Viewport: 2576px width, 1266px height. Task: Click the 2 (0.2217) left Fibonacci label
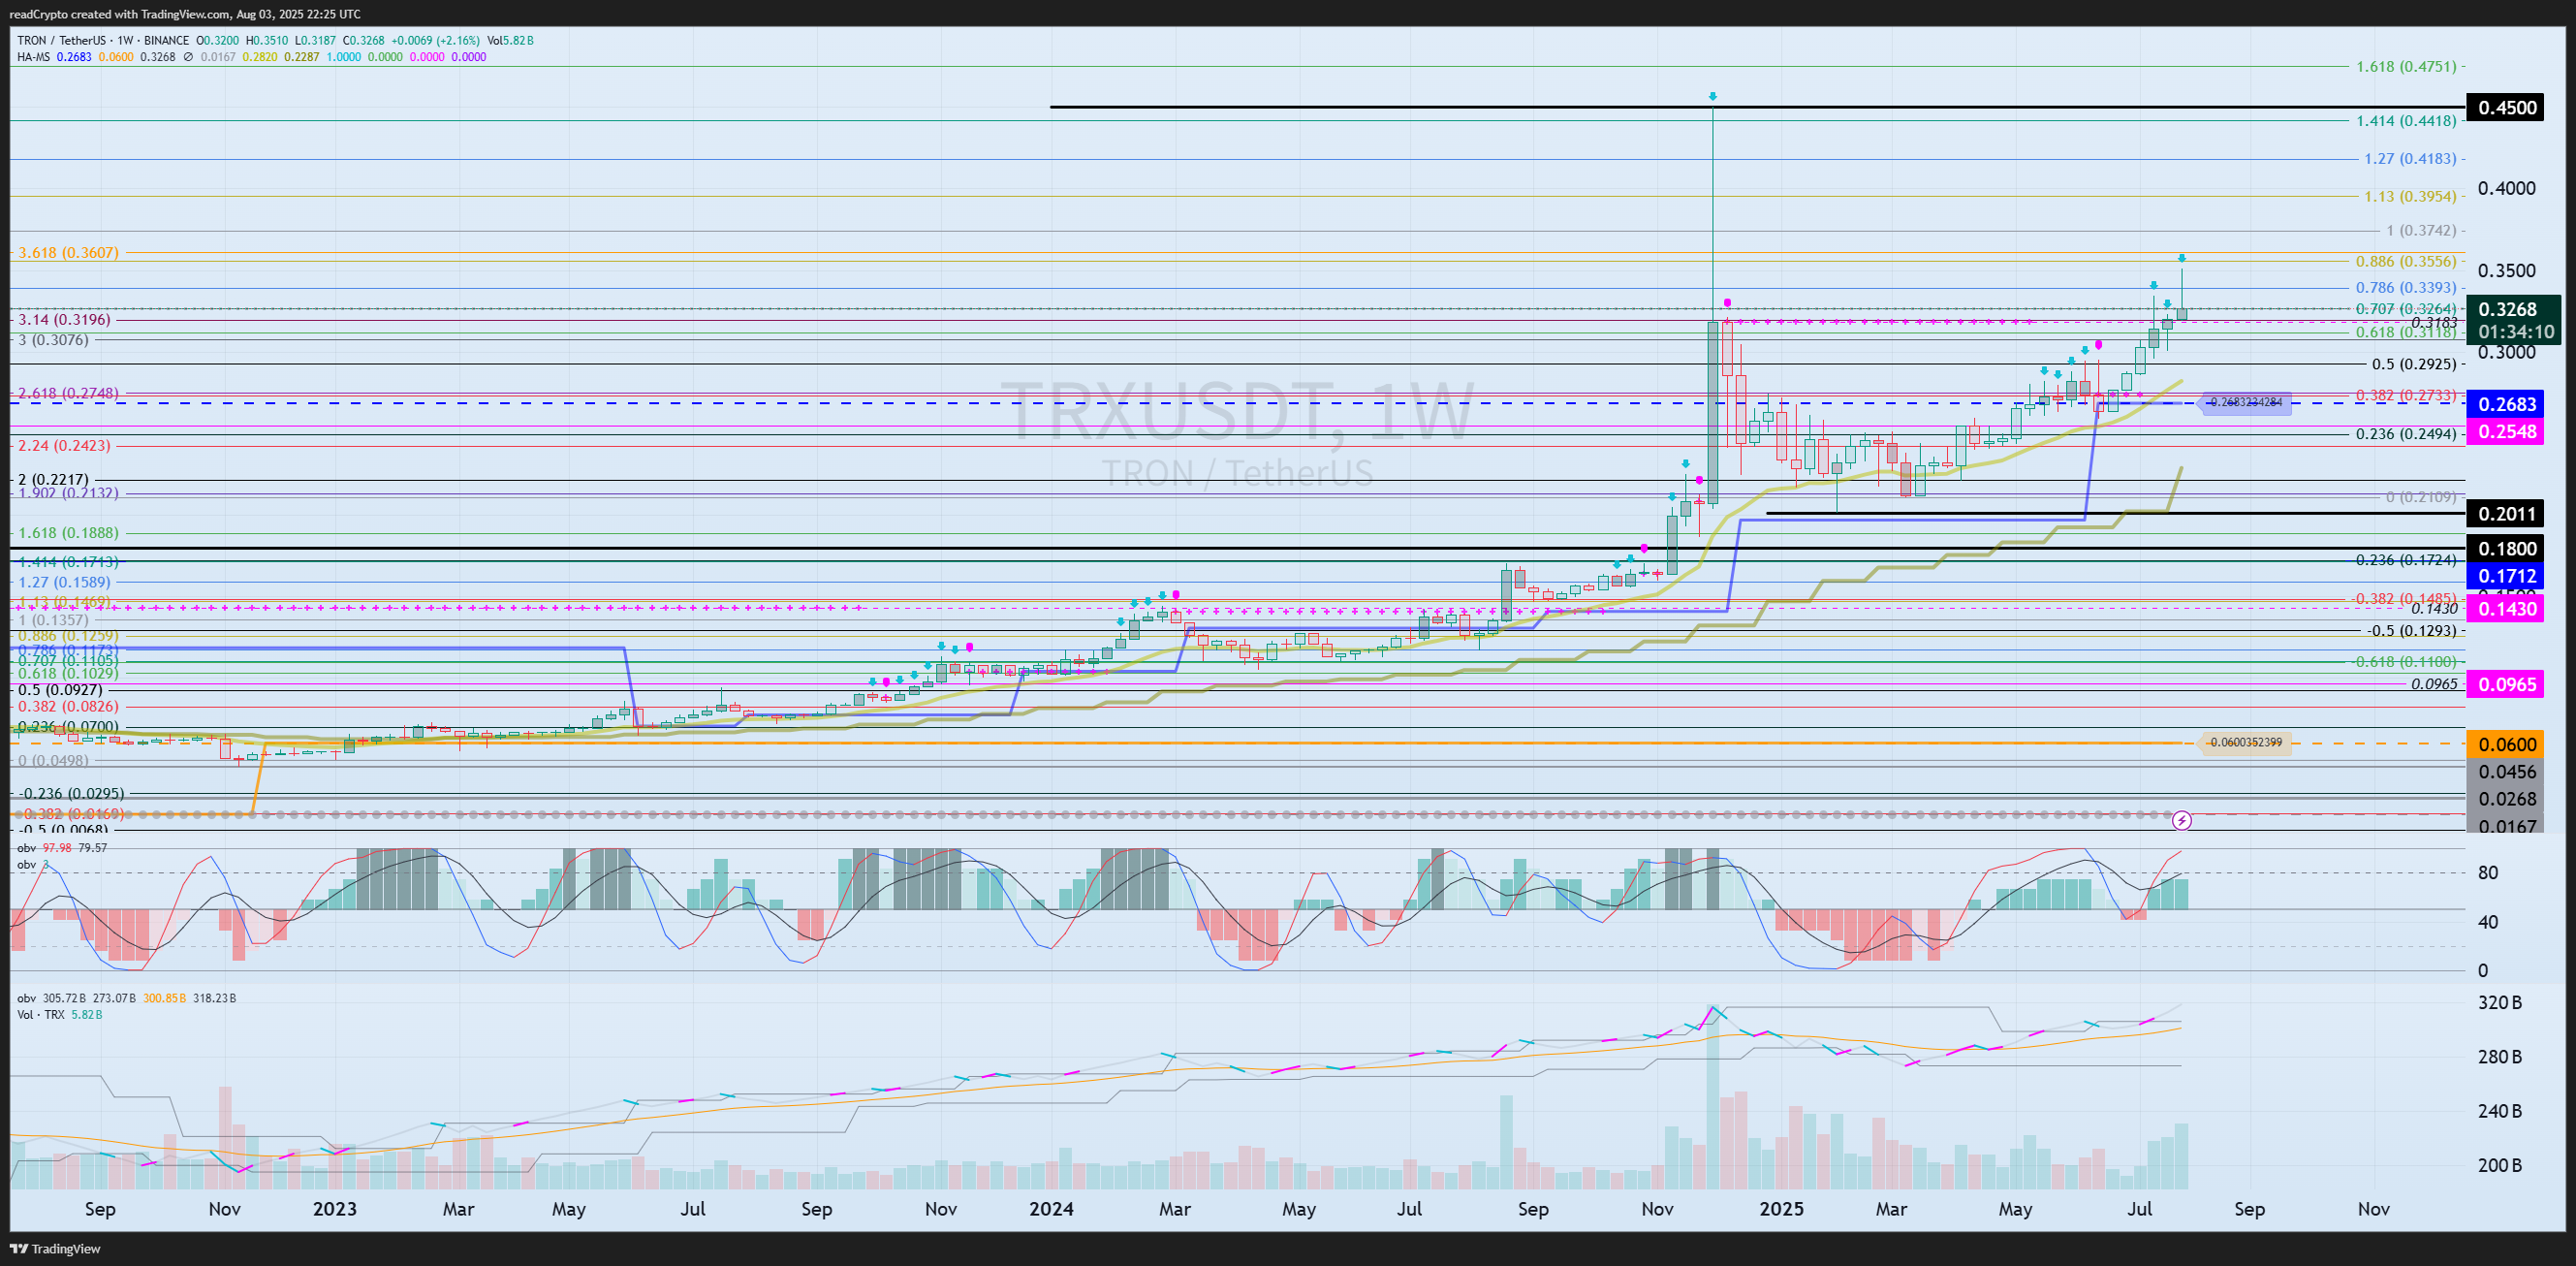click(53, 480)
